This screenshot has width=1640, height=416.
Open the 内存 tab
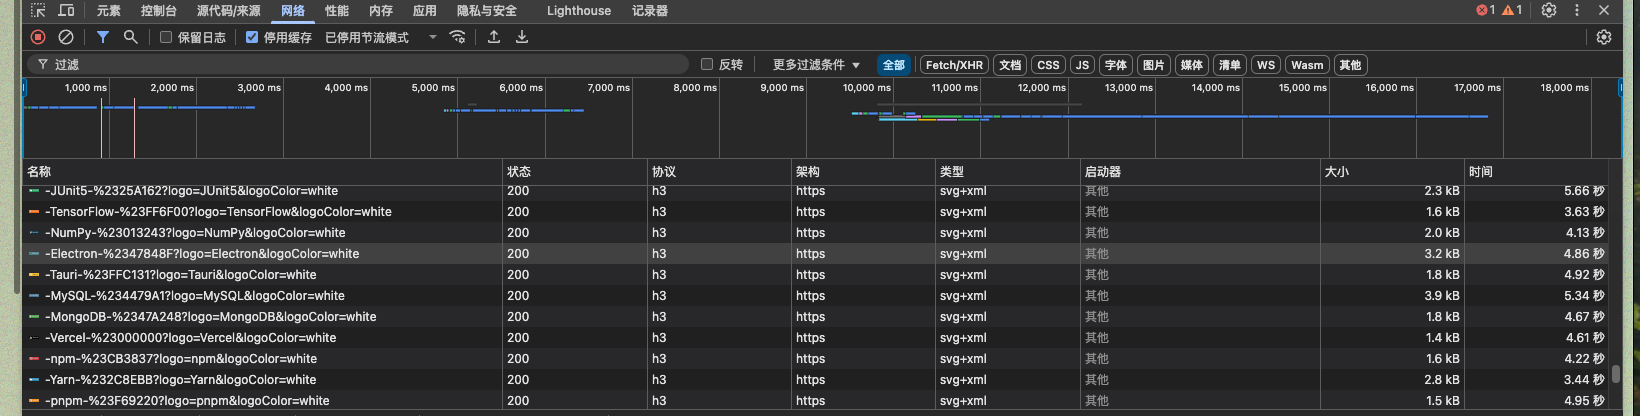click(381, 10)
